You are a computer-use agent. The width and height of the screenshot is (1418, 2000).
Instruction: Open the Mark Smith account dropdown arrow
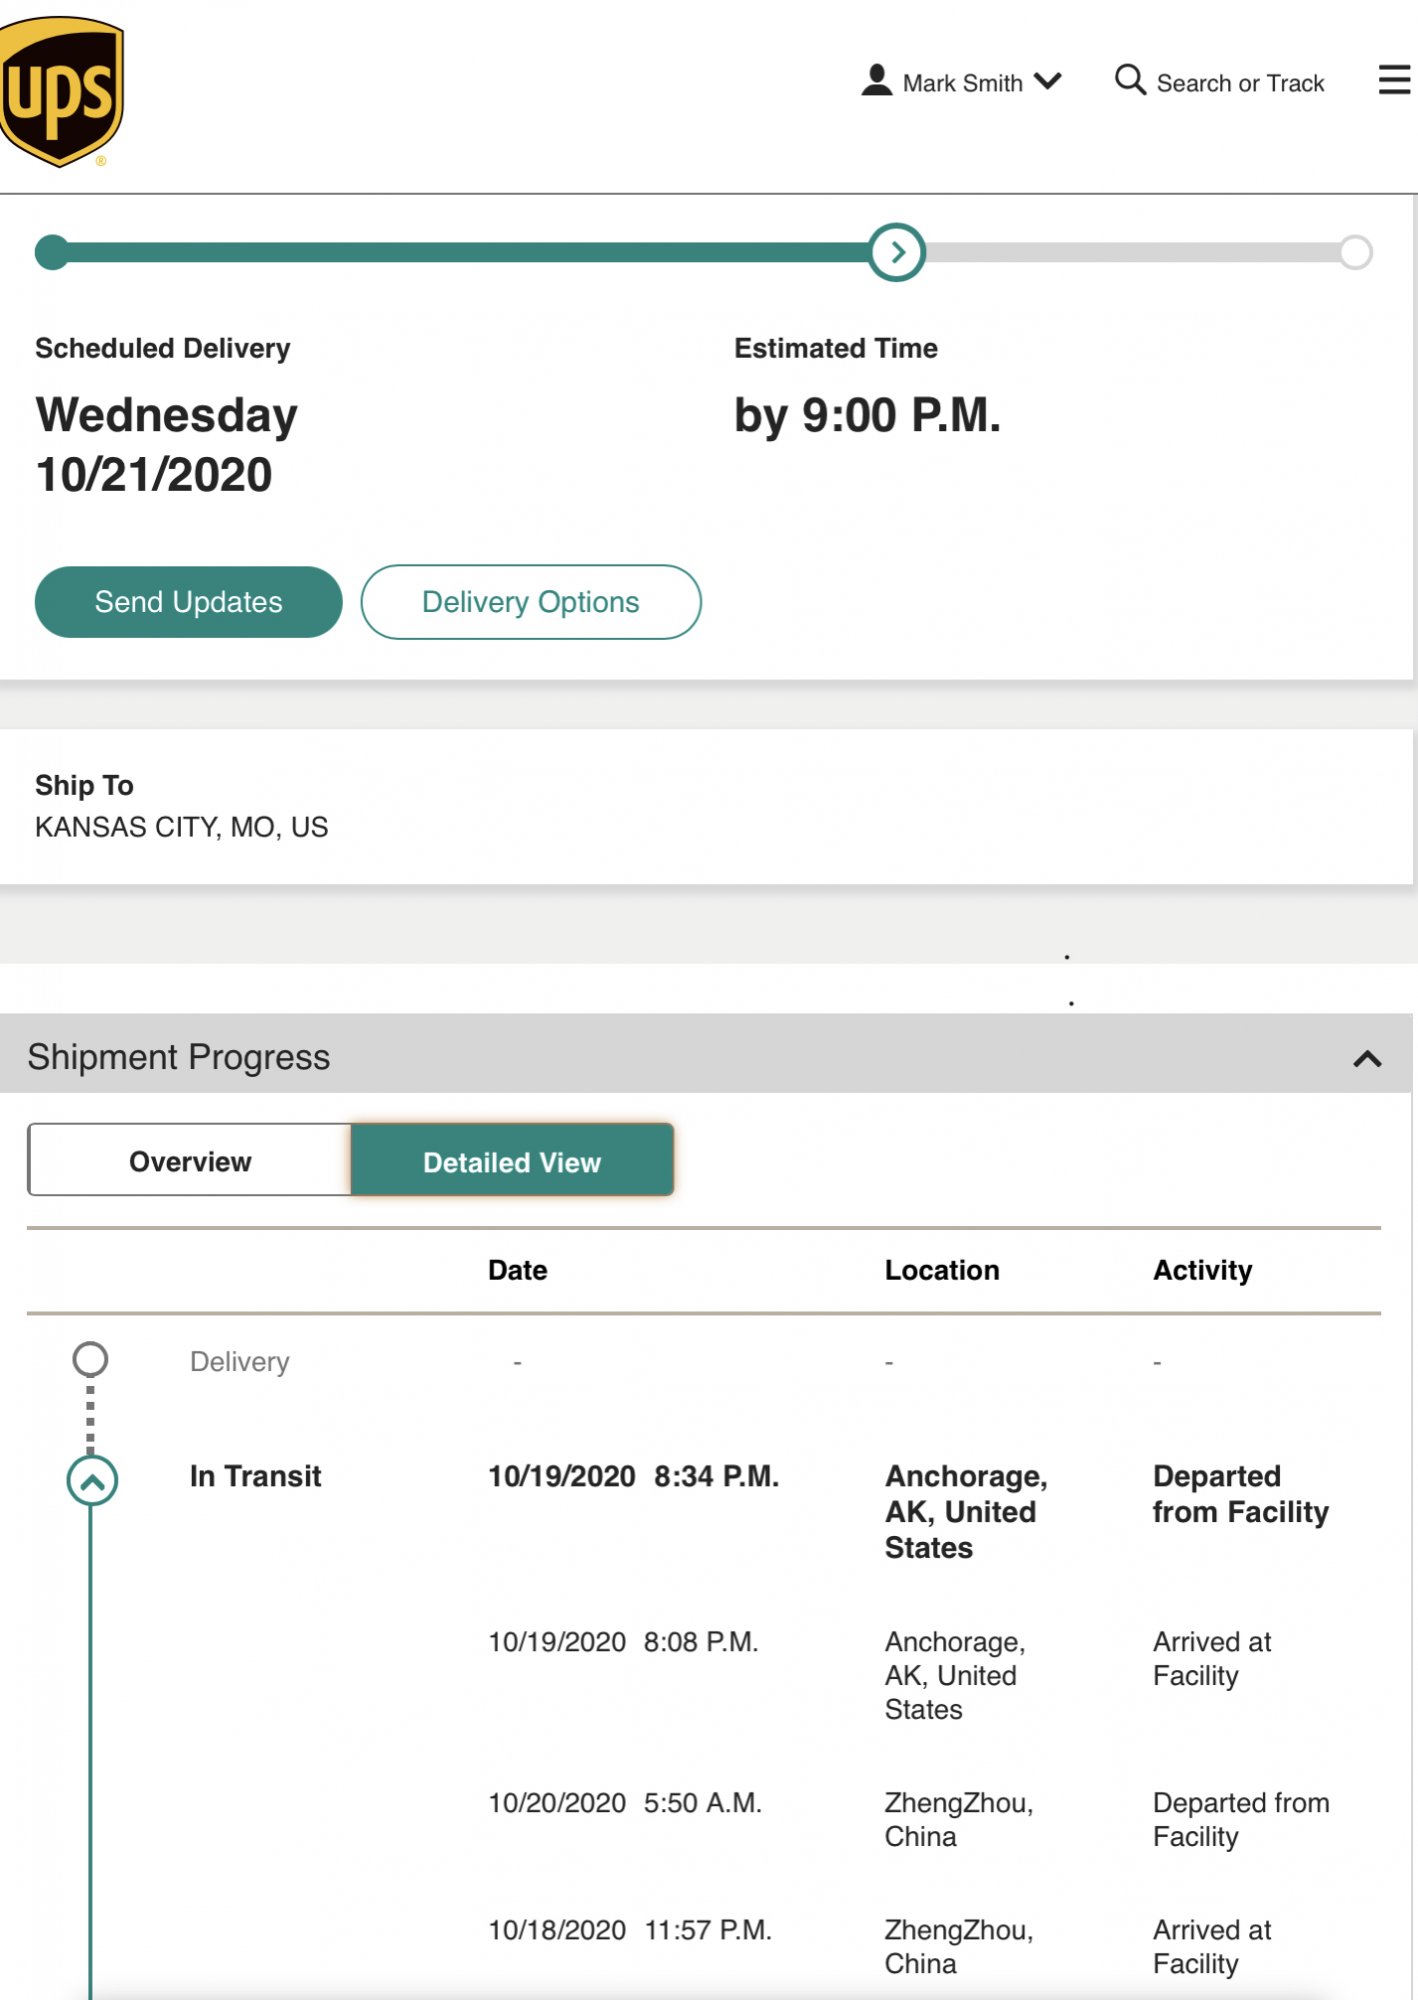(x=1047, y=80)
